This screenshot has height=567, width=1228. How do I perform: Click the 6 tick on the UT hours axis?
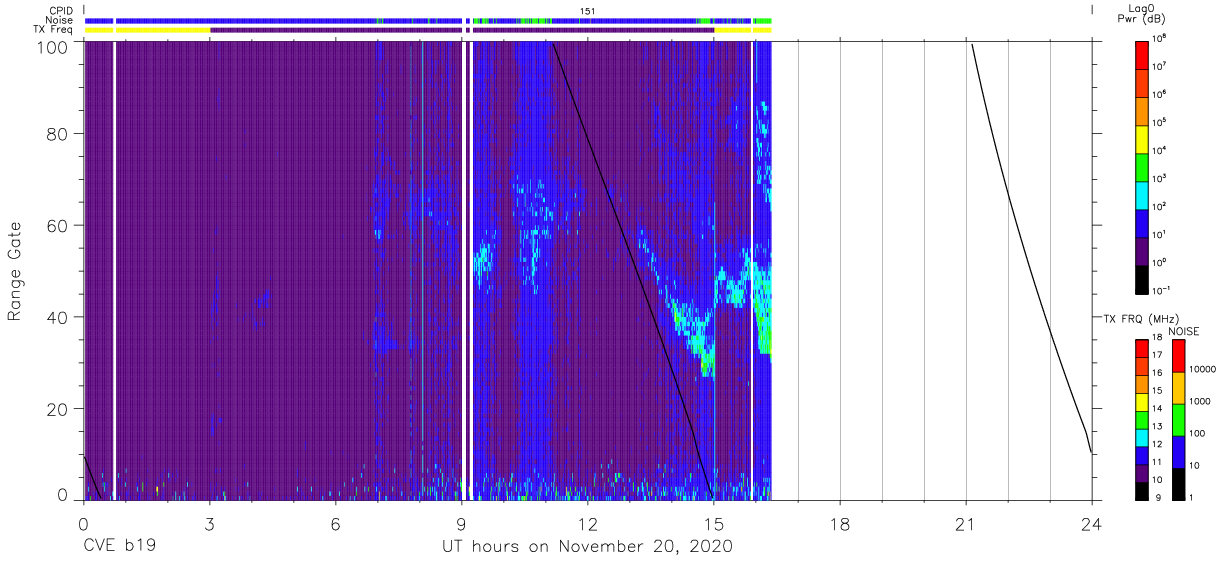click(336, 523)
